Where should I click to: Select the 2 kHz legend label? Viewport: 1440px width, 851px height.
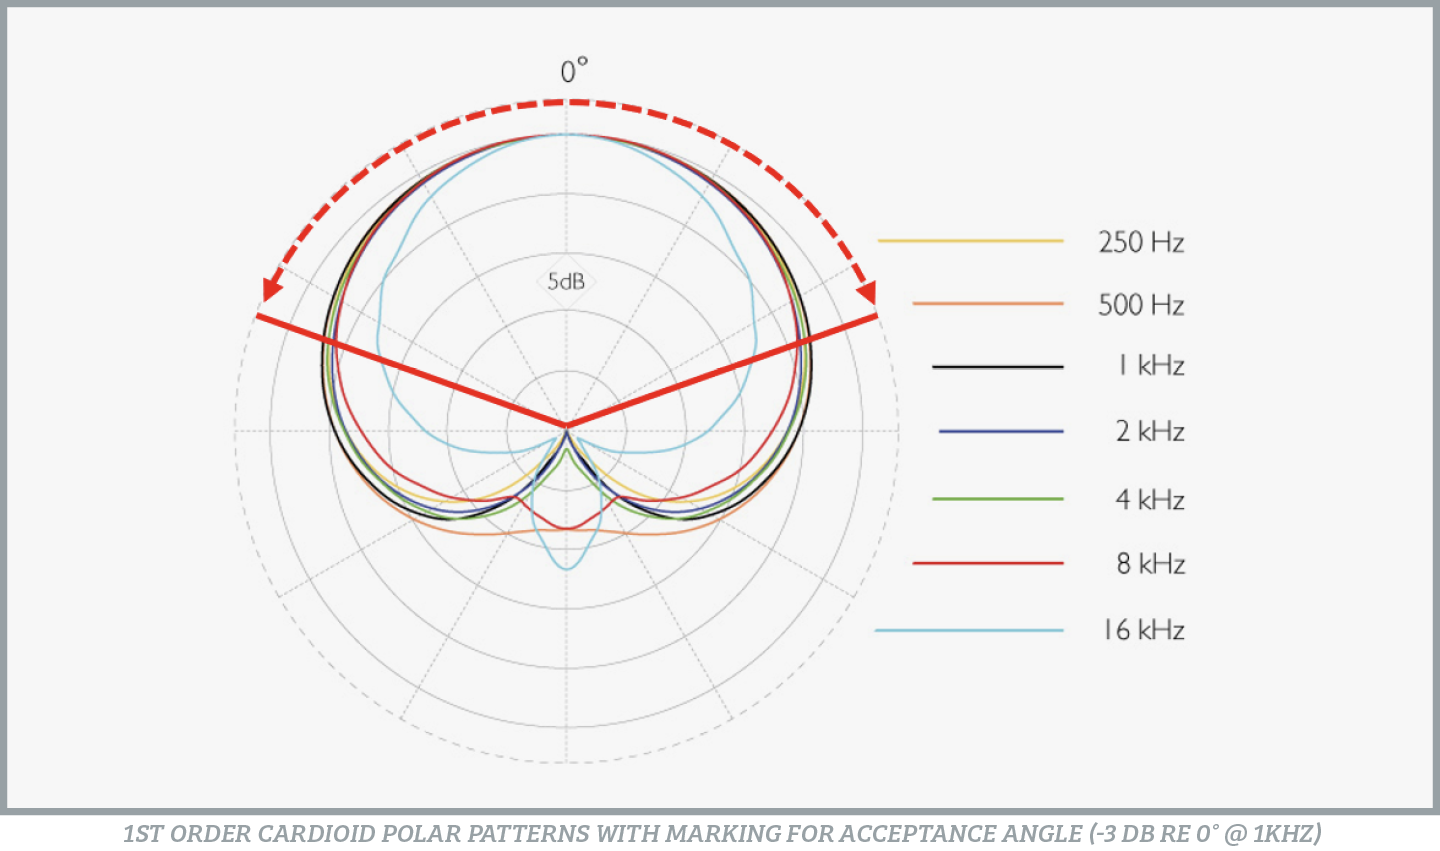[1150, 432]
